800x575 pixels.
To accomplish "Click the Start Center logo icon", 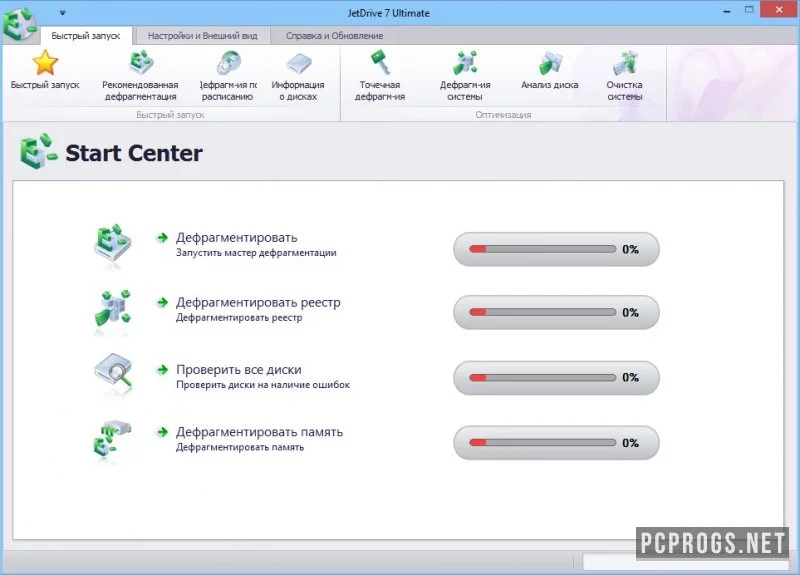I will (38, 152).
